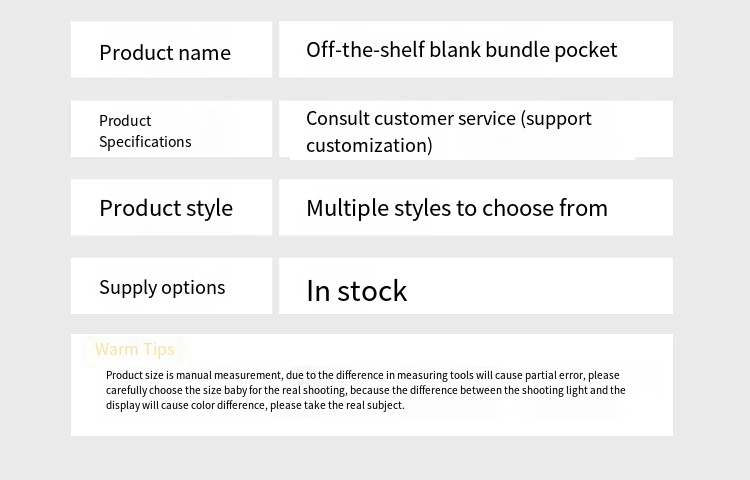Image resolution: width=750 pixels, height=480 pixels.
Task: Click the Warm Tips heading
Action: point(134,349)
